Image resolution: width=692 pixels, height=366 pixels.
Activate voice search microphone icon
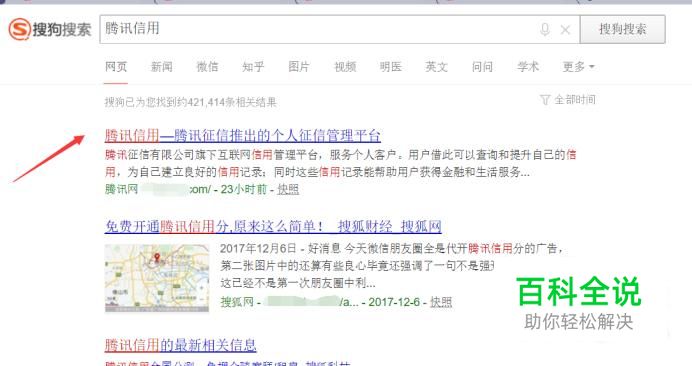tap(545, 30)
